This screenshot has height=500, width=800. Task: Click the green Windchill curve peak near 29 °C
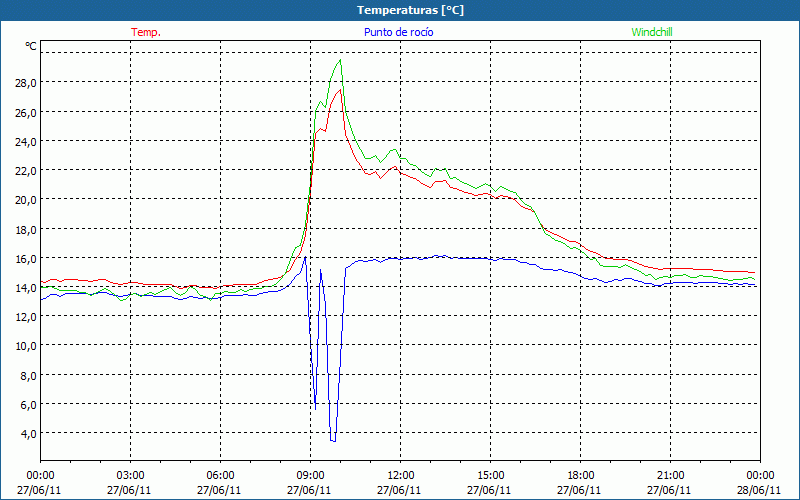click(x=340, y=60)
